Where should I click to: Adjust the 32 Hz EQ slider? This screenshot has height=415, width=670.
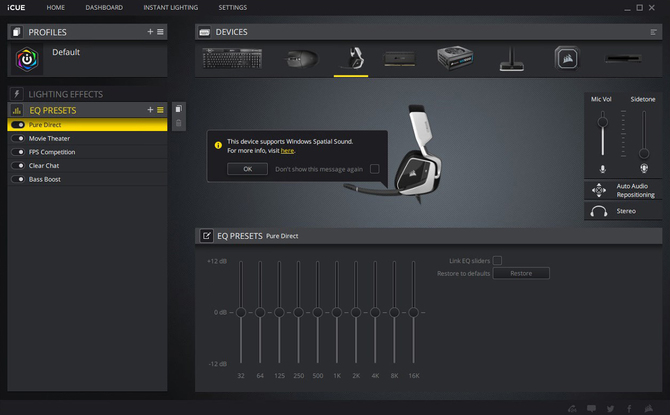click(241, 312)
